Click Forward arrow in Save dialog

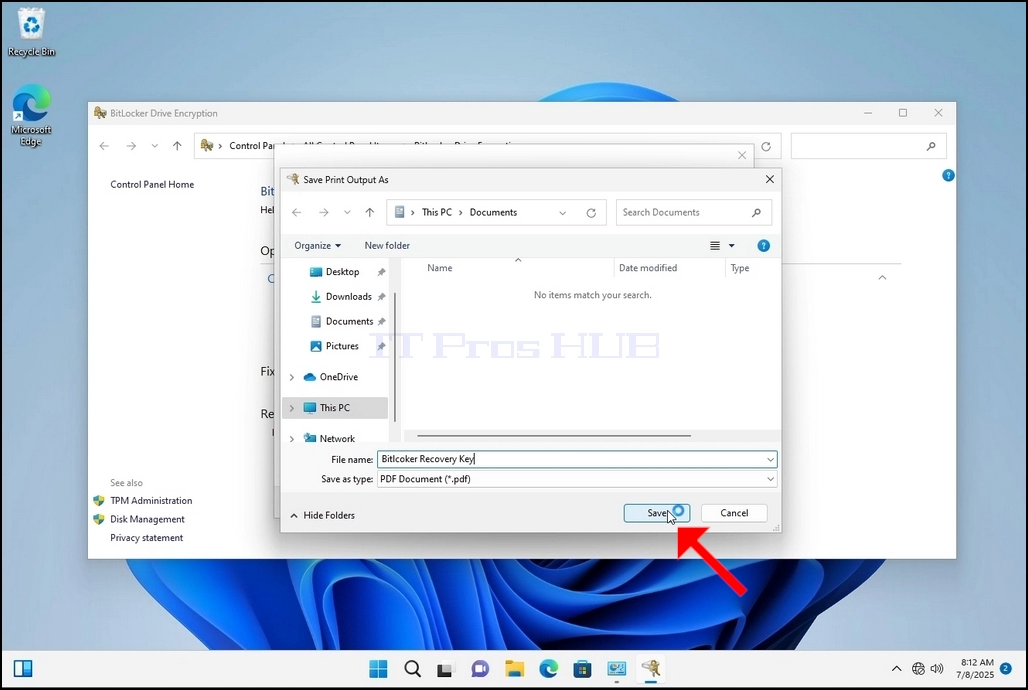324,213
